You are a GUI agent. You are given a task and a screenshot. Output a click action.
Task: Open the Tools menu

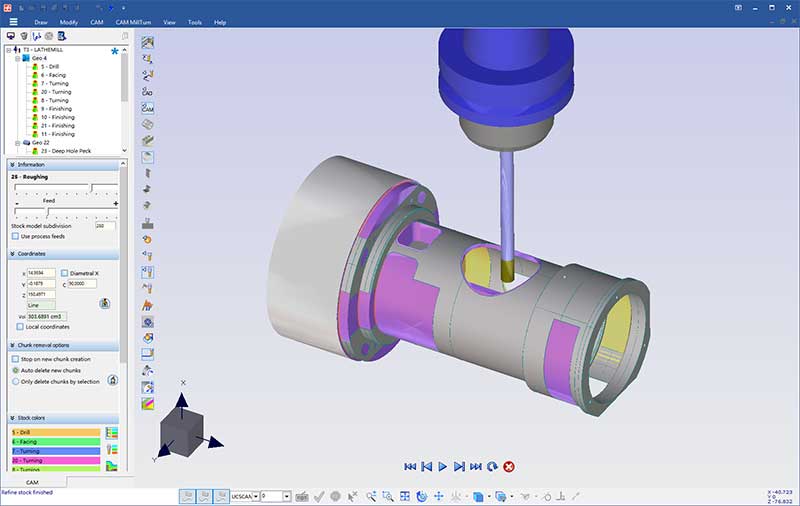pos(194,21)
